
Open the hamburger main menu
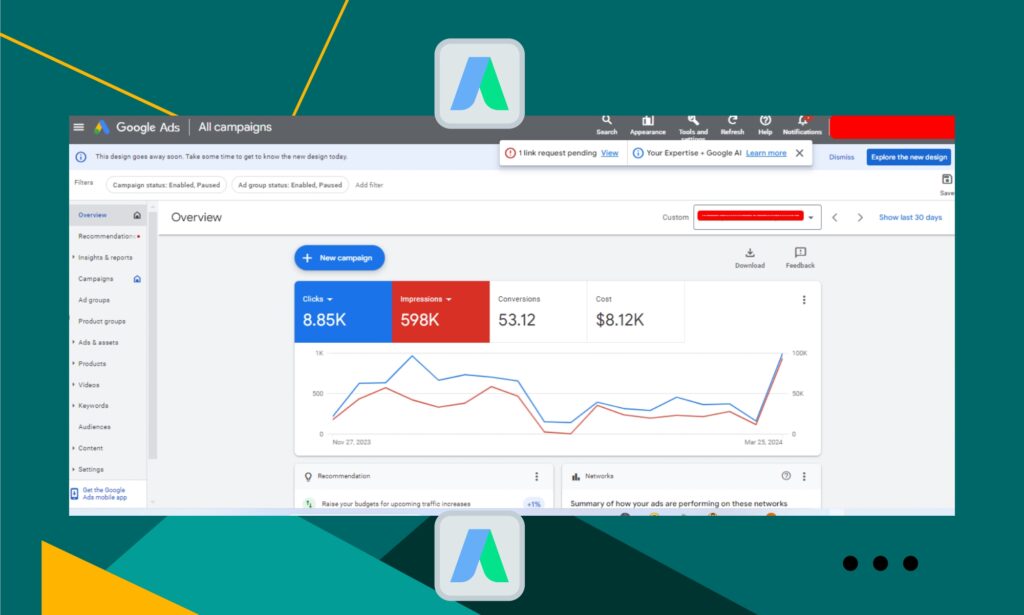tap(79, 127)
